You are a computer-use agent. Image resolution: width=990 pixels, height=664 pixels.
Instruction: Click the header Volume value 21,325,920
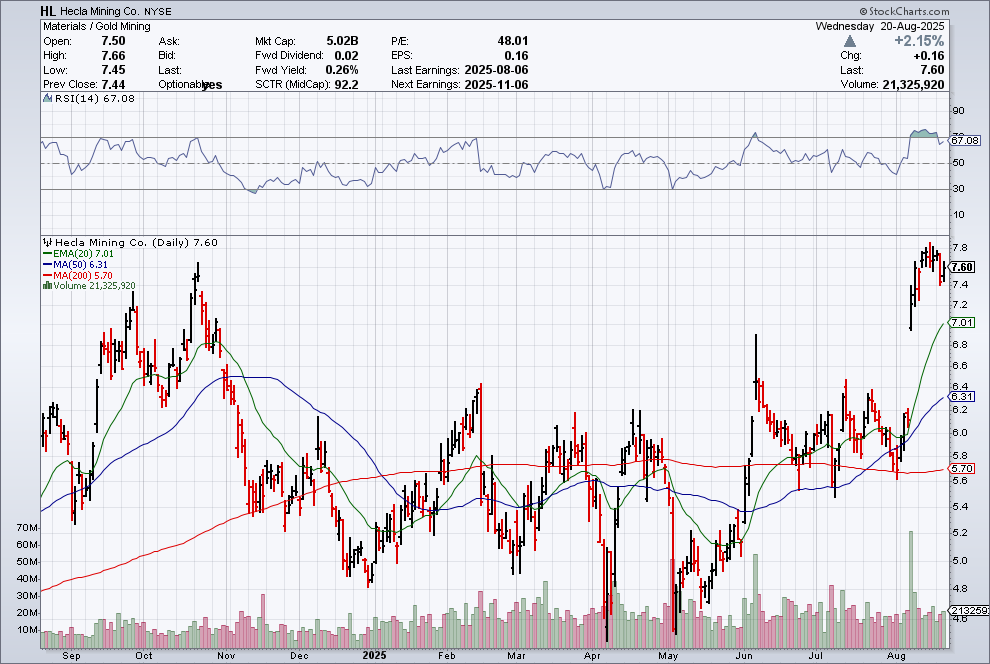[914, 85]
